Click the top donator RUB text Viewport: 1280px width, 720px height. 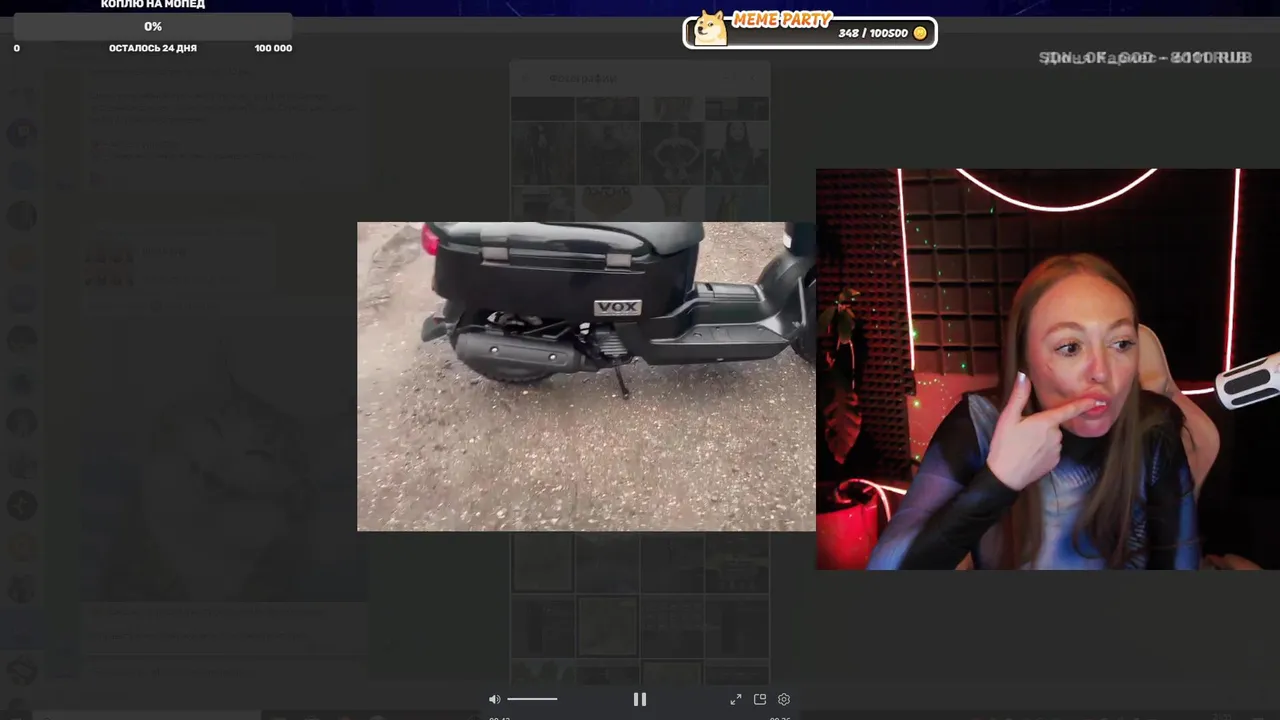tap(1145, 58)
